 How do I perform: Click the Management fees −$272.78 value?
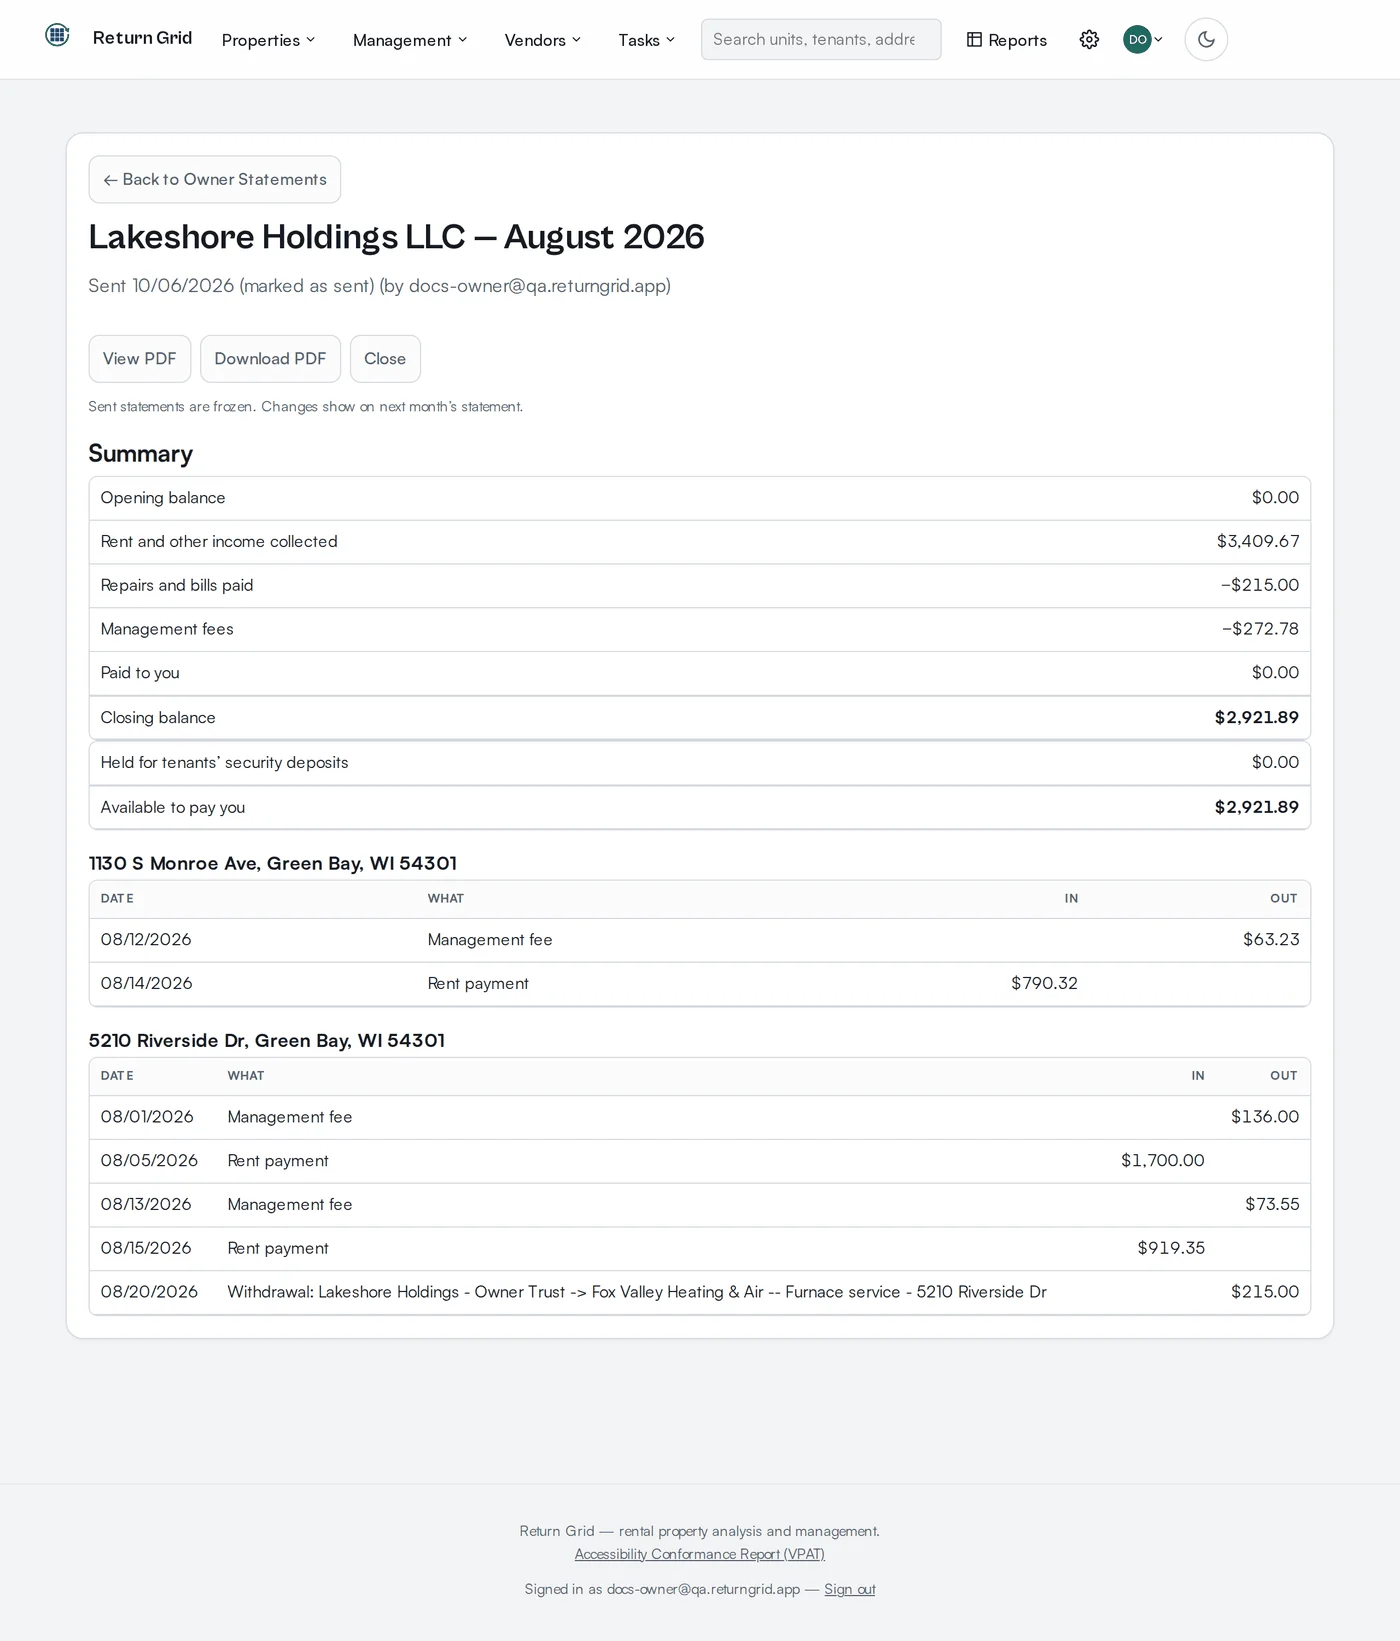pyautogui.click(x=1260, y=629)
